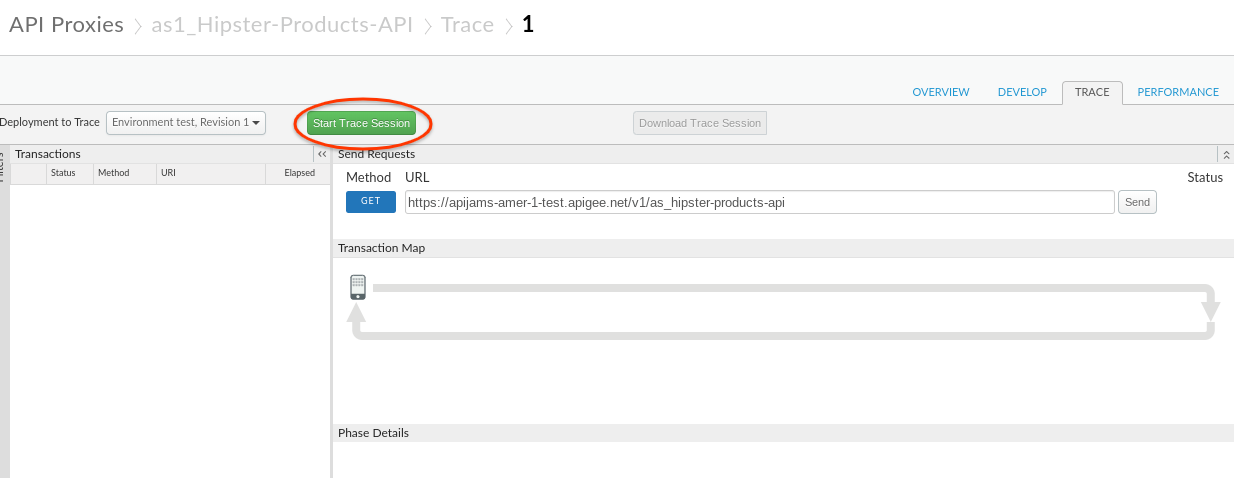Sort transactions by URI column header
The width and height of the screenshot is (1236, 481).
click(211, 173)
